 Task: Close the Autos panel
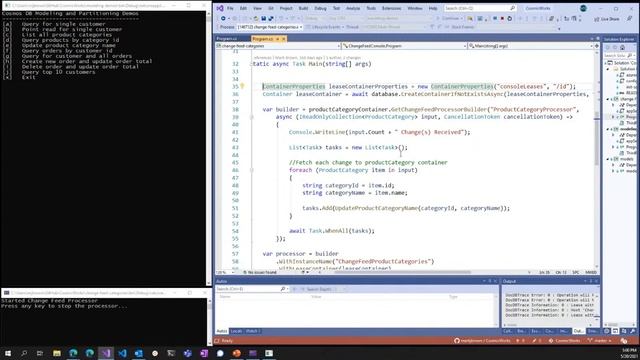[496, 281]
